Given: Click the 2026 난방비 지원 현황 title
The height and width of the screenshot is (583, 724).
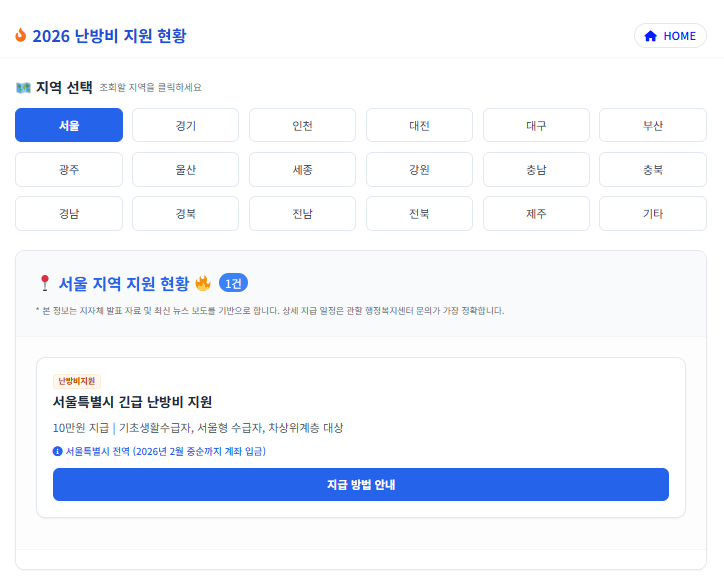Looking at the screenshot, I should 109,36.
